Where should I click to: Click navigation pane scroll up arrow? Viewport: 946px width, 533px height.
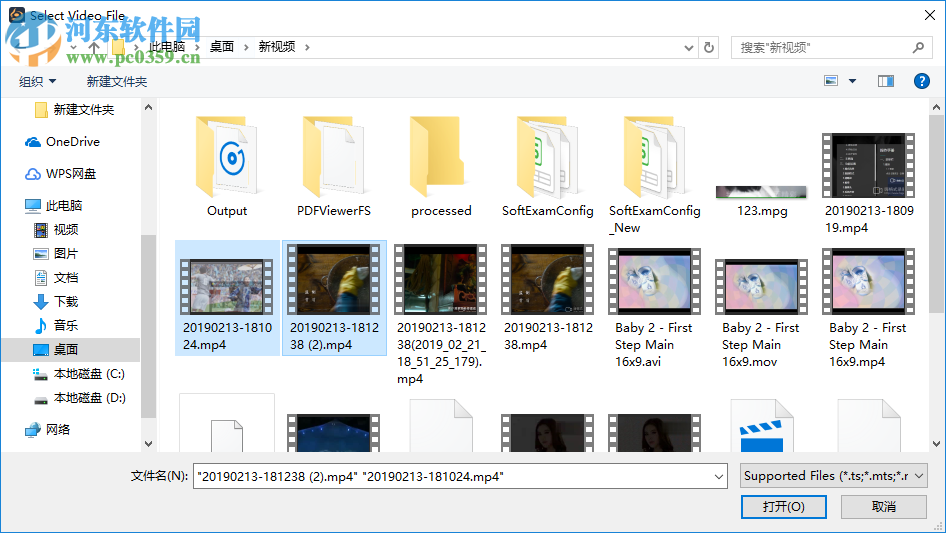pyautogui.click(x=148, y=107)
